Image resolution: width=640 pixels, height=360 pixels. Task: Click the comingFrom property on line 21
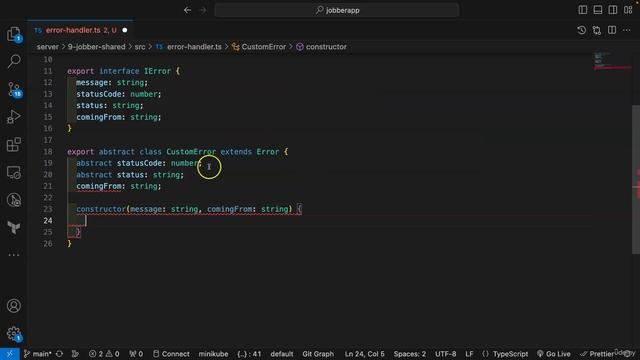99,186
